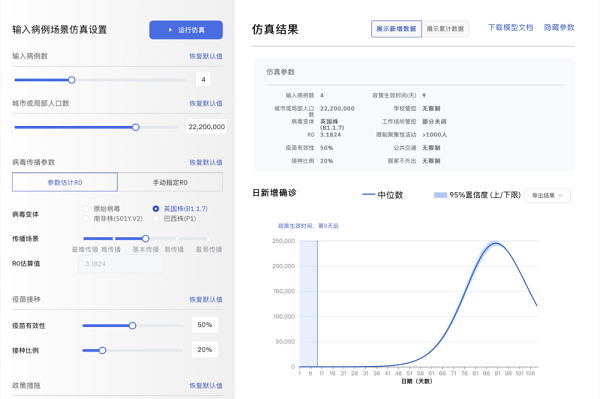
Task: Reset 输入病例数 with 恢复默认值
Action: pos(206,56)
